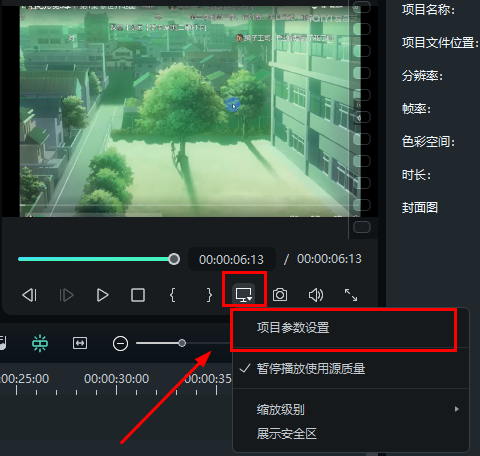The width and height of the screenshot is (480, 456).
Task: Play the preview video
Action: [102, 295]
